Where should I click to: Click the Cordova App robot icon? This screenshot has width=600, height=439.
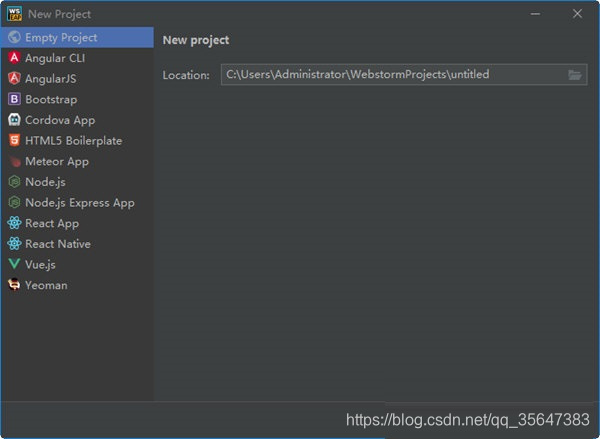click(14, 120)
